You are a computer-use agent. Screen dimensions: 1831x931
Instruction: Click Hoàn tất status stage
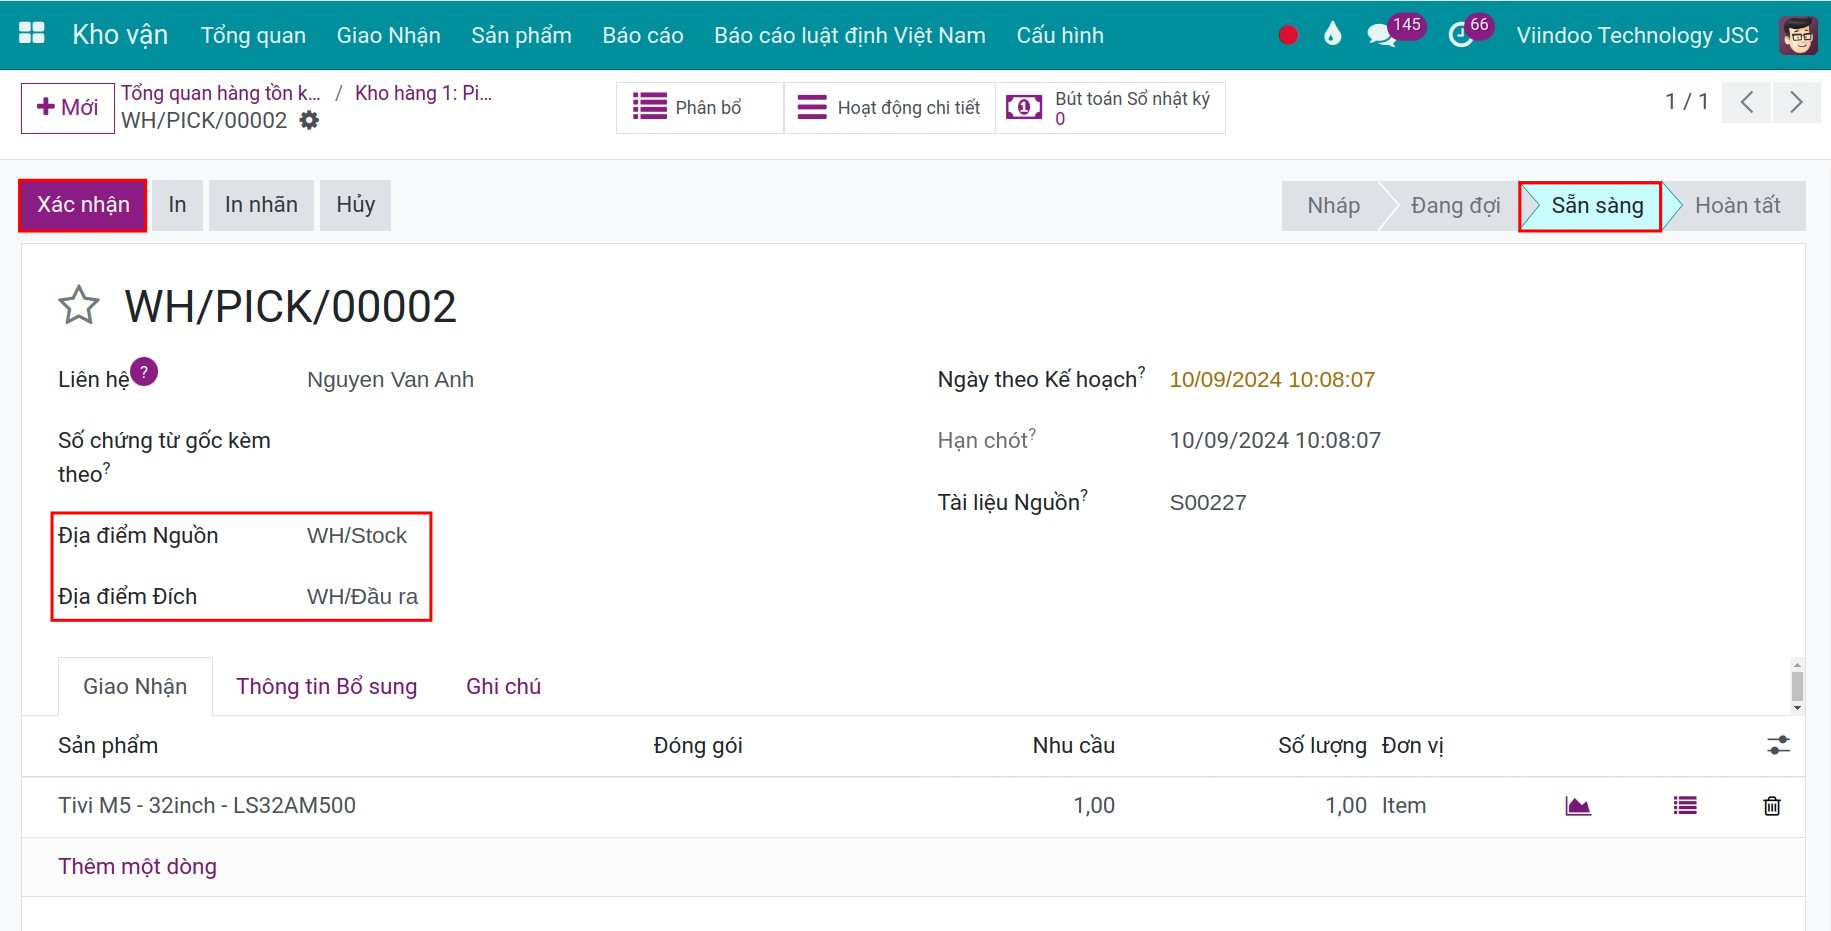pos(1738,206)
